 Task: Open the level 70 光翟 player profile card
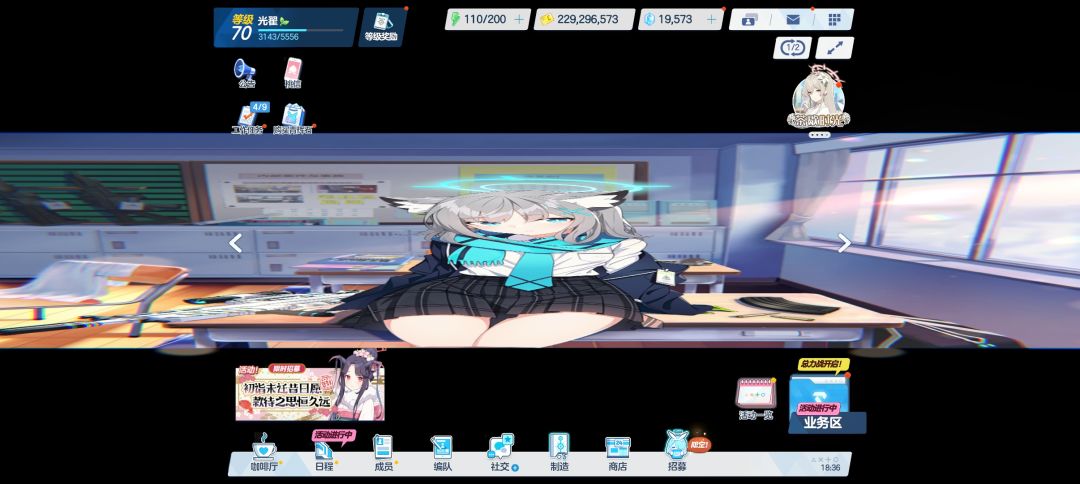(x=286, y=28)
